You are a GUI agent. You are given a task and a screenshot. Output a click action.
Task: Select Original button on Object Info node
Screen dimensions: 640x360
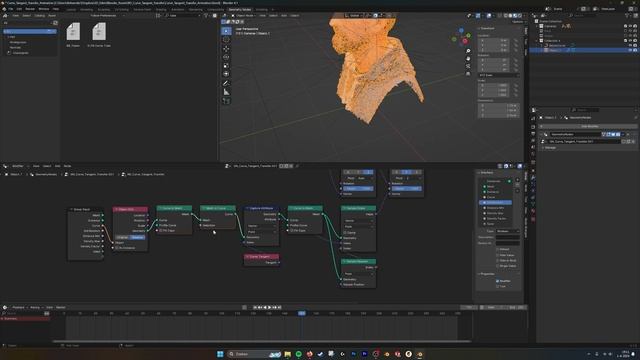(122, 237)
